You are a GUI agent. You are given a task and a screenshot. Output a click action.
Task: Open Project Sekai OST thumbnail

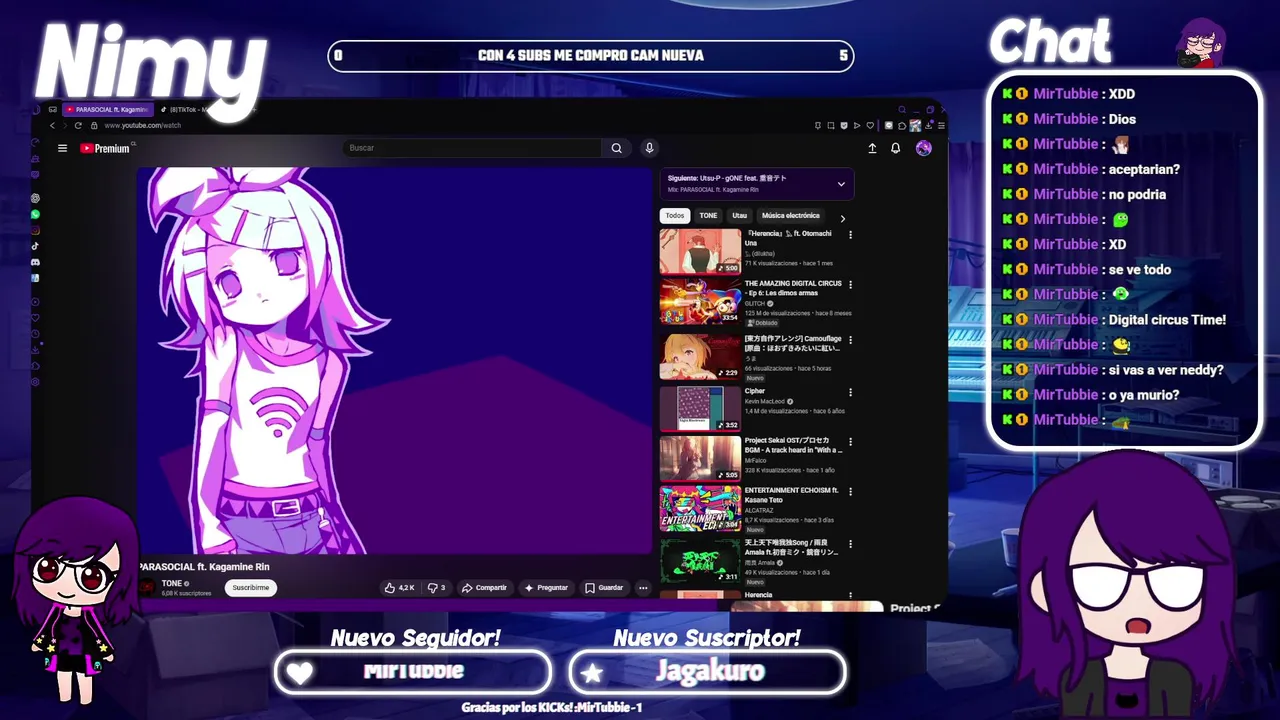pos(700,458)
